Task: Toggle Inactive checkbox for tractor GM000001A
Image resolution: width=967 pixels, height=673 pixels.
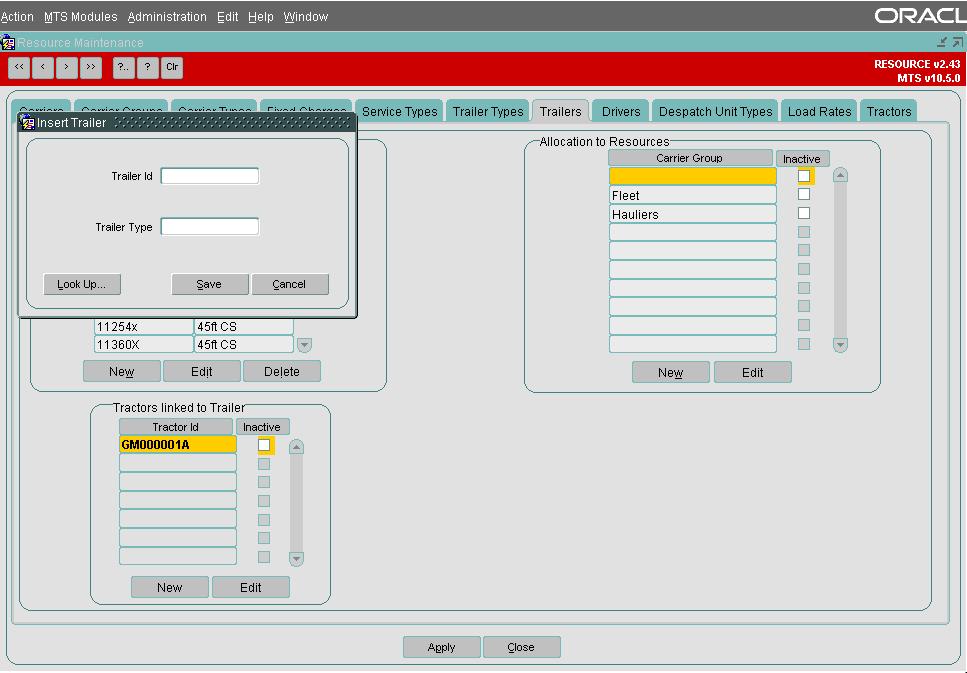Action: pos(264,445)
